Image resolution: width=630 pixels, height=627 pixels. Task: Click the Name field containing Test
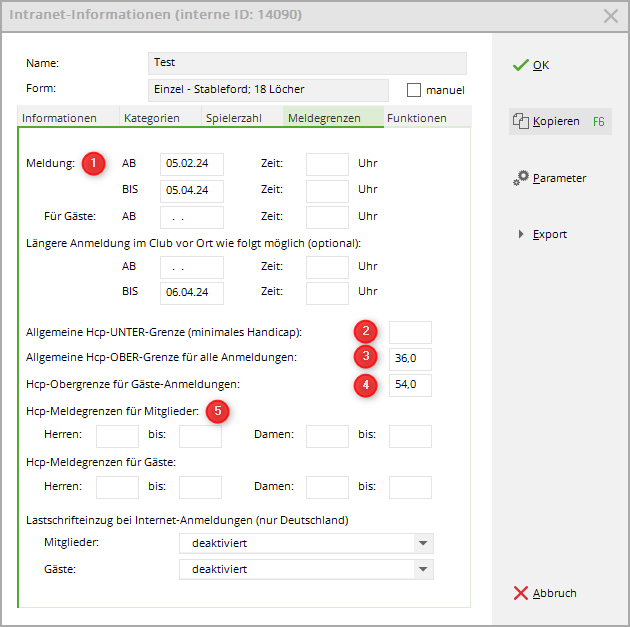coord(306,63)
